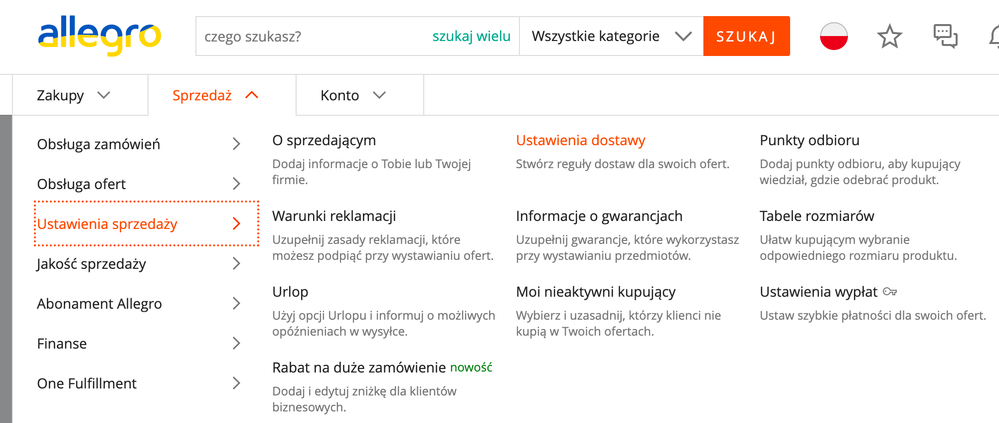The height and width of the screenshot is (423, 999).
Task: Click the orange SZUKAJ button
Action: [x=746, y=36]
